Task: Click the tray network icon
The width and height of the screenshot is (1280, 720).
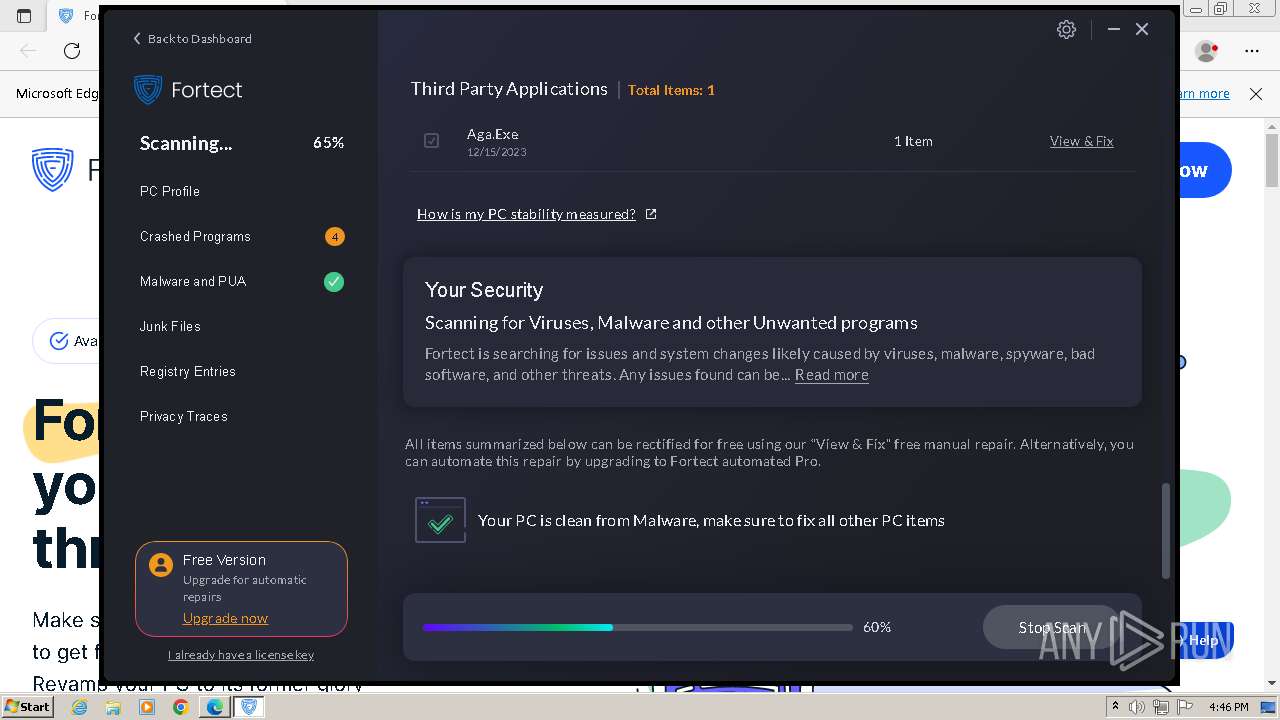Action: click(x=1161, y=707)
